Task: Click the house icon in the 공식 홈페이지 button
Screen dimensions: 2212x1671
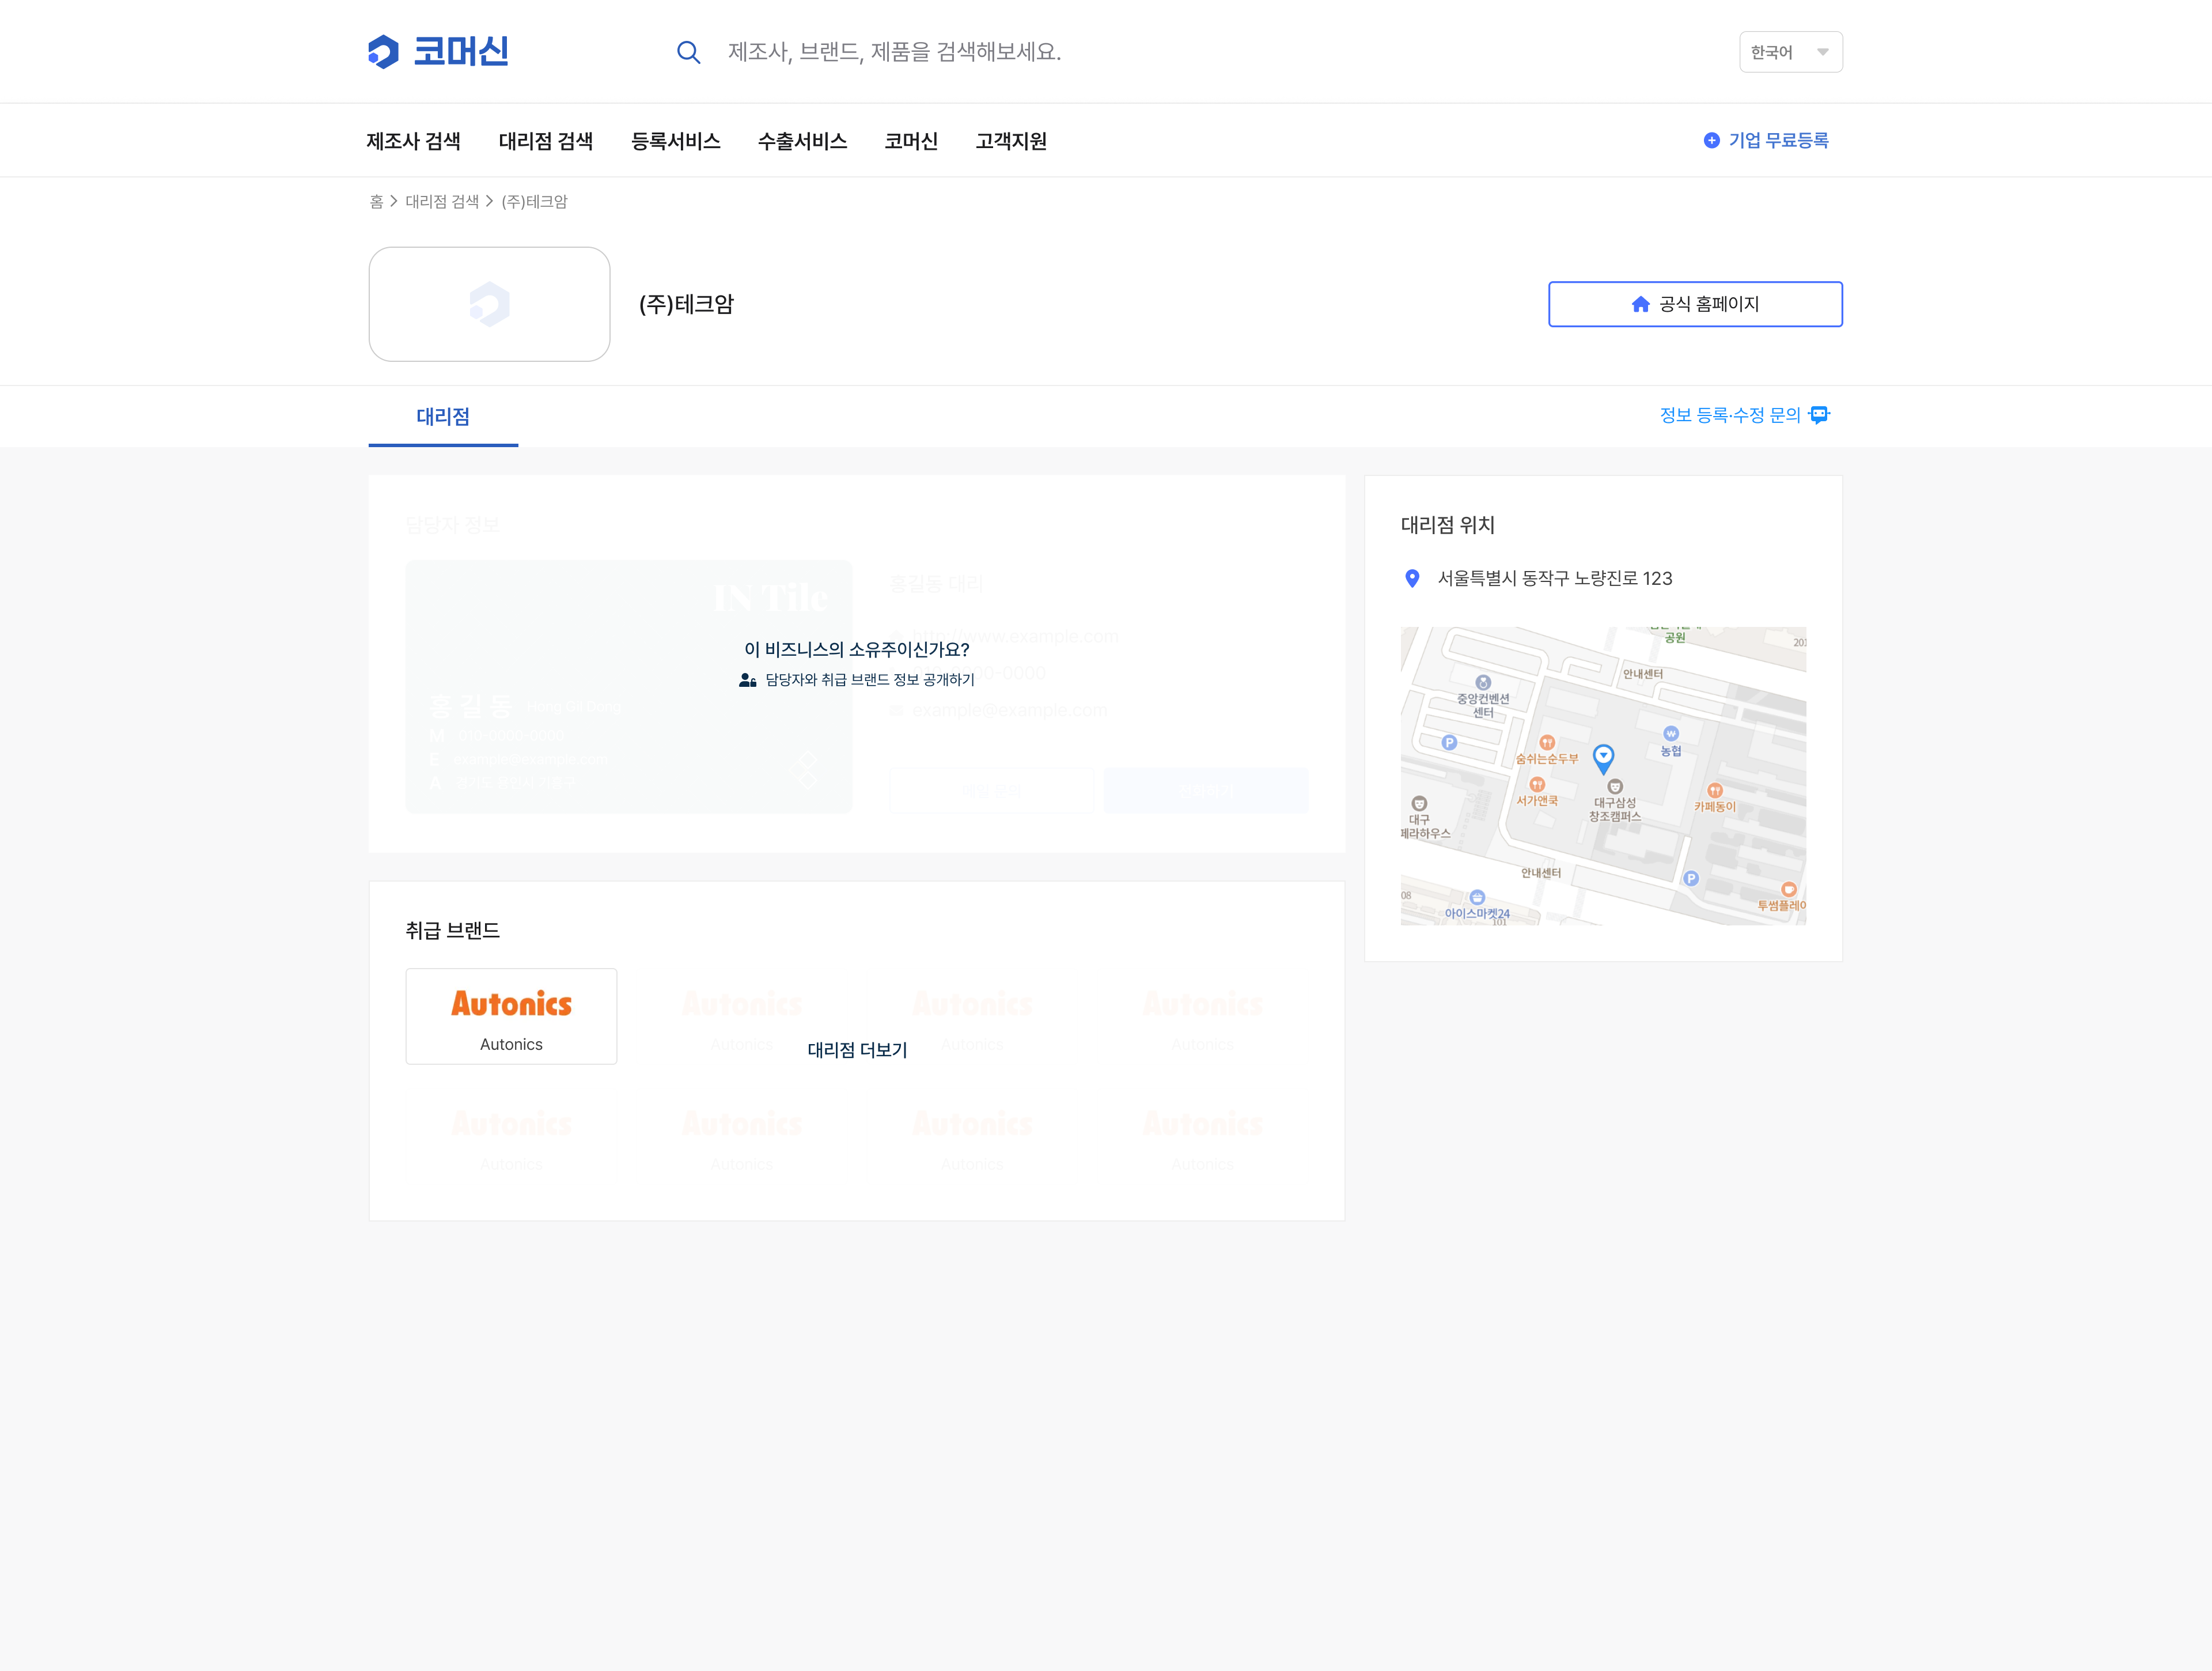Action: tap(1640, 304)
